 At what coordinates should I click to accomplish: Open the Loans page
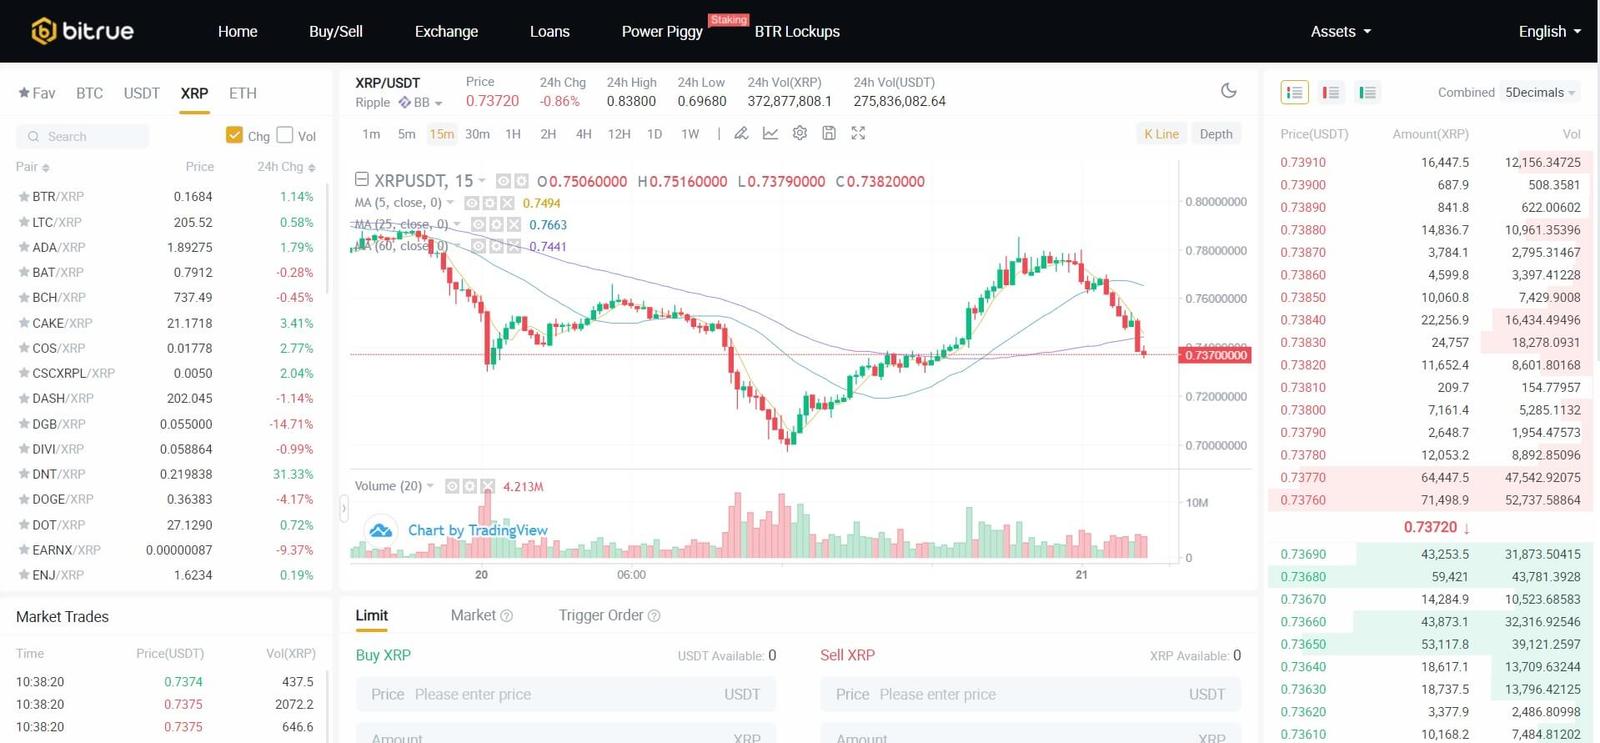point(550,31)
